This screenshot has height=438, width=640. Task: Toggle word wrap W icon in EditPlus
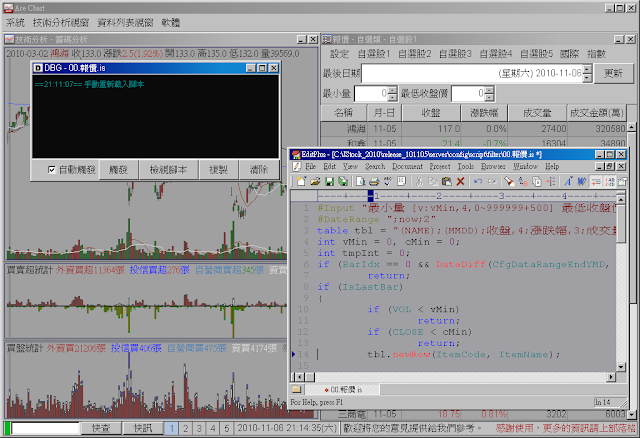(x=582, y=181)
